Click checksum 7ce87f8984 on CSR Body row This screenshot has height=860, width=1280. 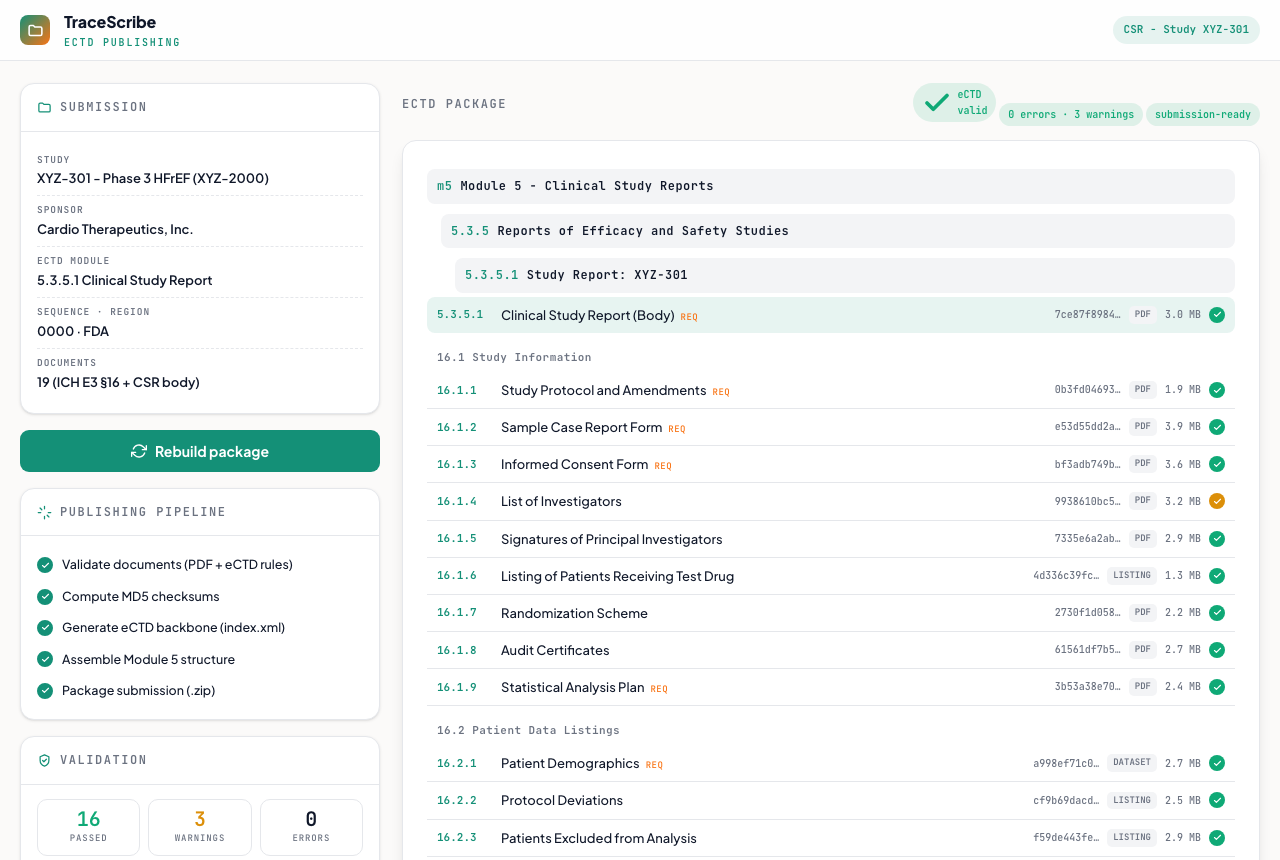pyautogui.click(x=1088, y=315)
